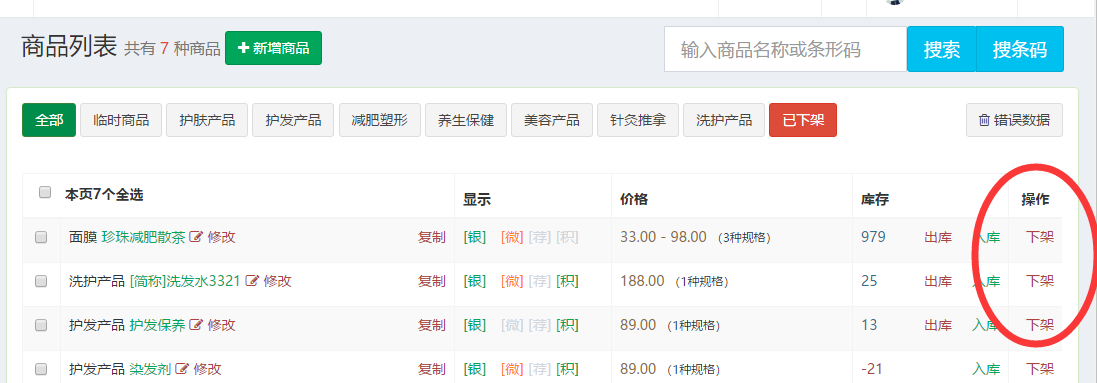Click the edit icon beside 染发剂
This screenshot has height=383, width=1097.
point(182,369)
